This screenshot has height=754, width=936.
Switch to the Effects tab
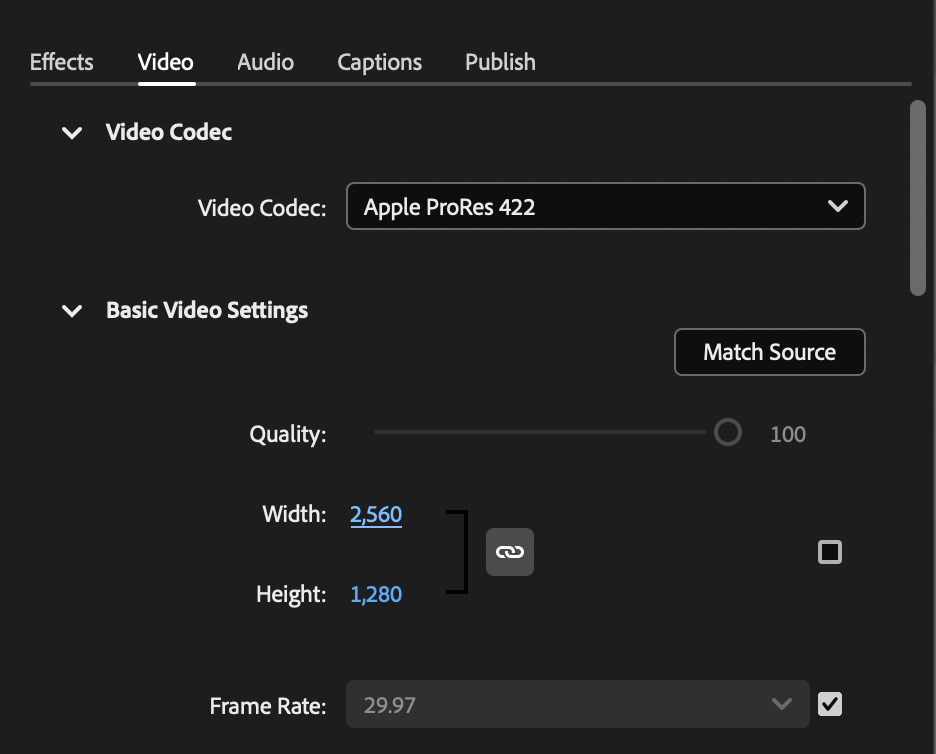tap(61, 62)
